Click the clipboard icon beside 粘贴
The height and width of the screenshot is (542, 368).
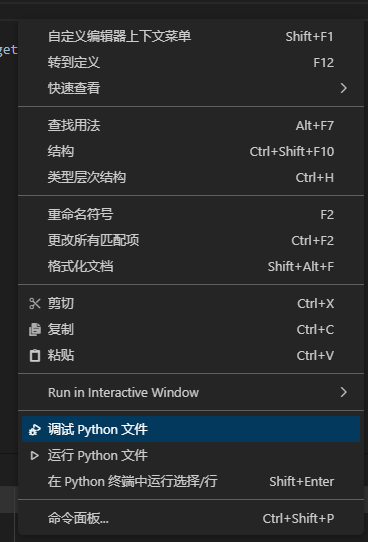pyautogui.click(x=35, y=355)
